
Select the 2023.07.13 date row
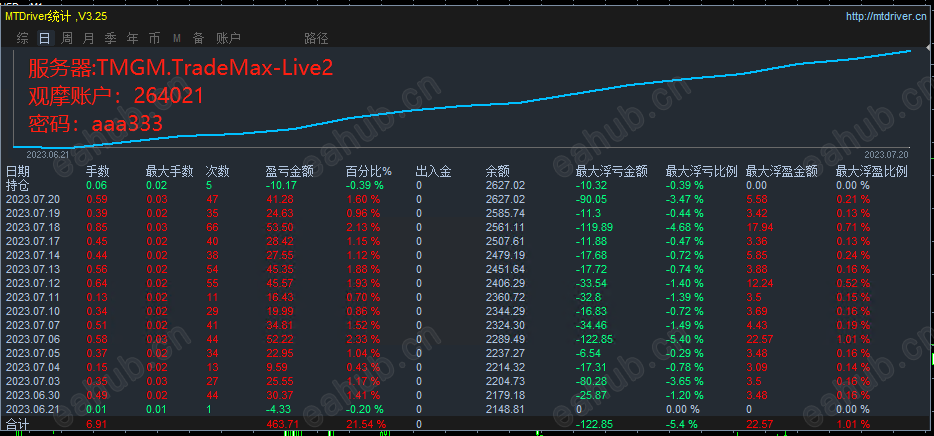click(x=32, y=269)
